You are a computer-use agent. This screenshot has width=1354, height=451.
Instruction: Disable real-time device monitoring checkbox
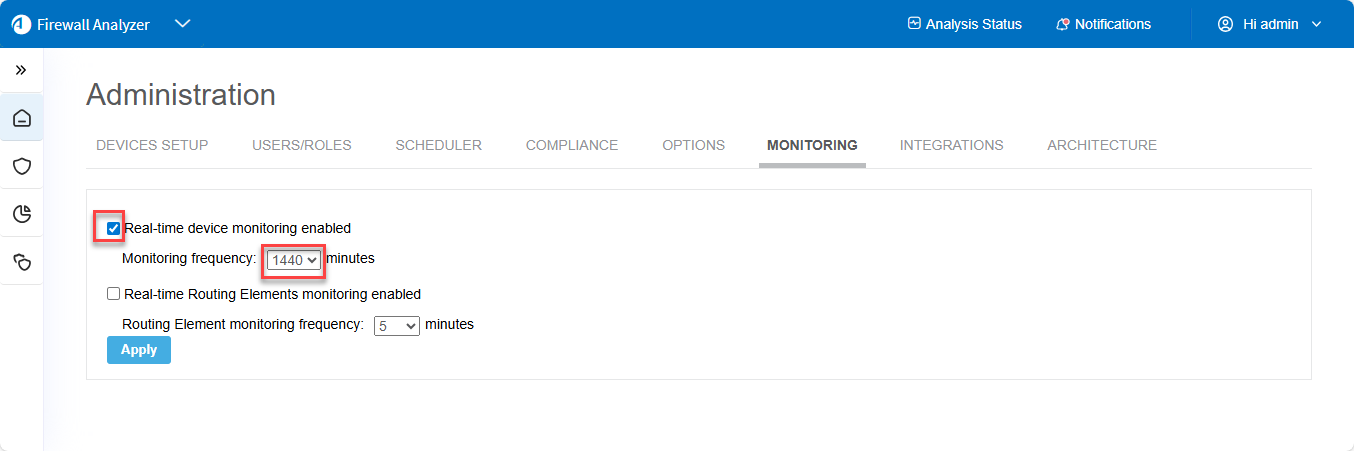point(114,228)
